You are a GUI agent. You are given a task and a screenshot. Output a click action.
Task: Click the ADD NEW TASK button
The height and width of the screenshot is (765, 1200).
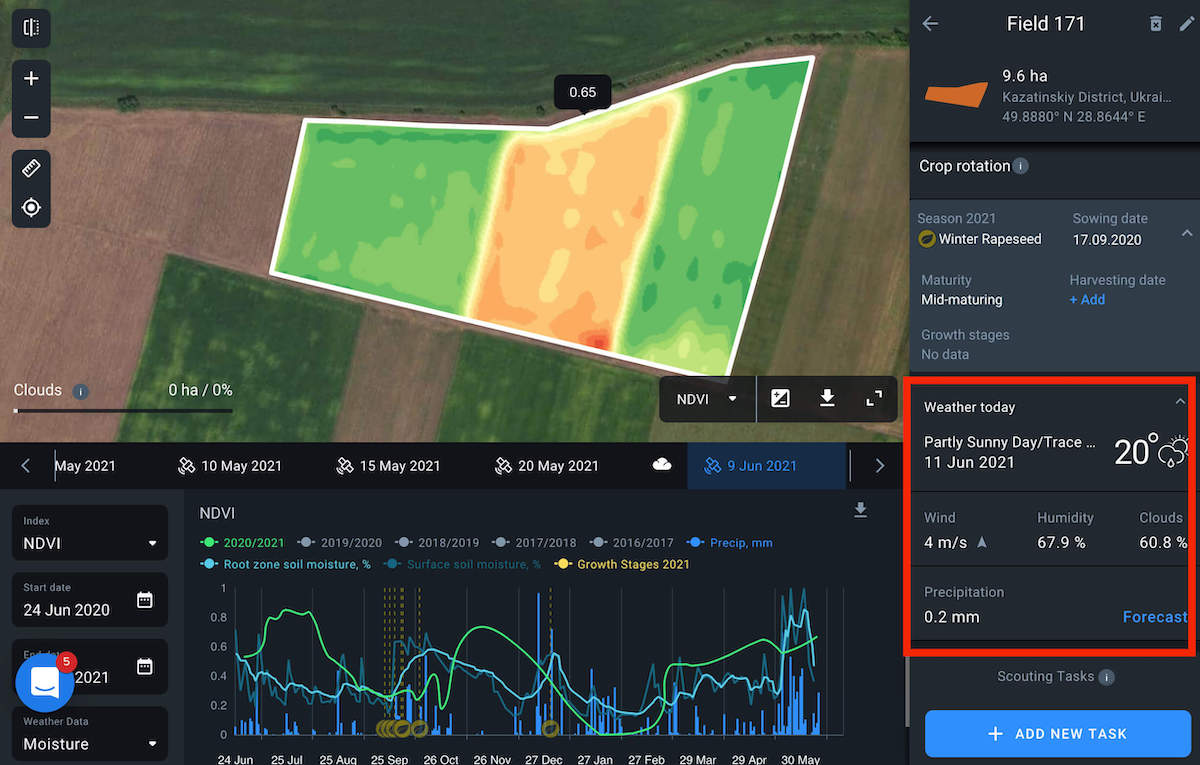click(1057, 733)
